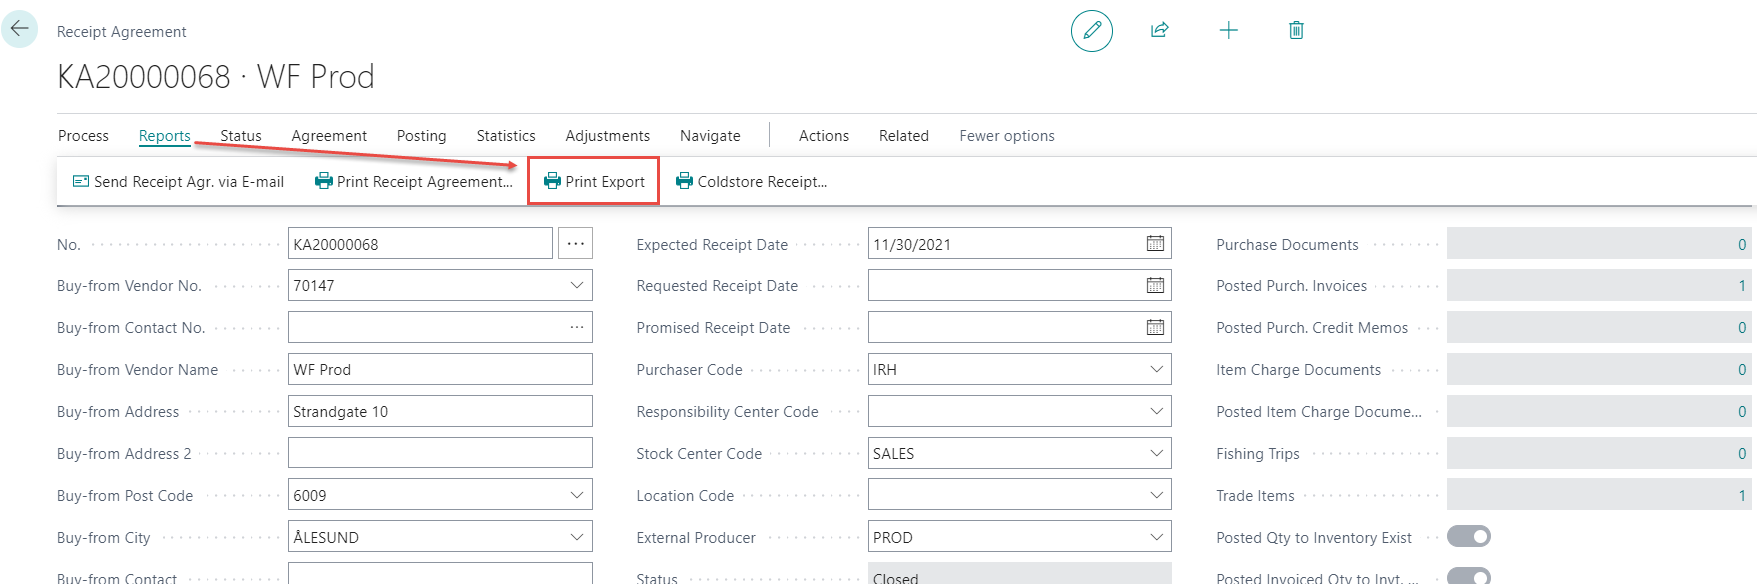This screenshot has height=584, width=1757.
Task: Toggle Posted Qty to Inventory Exist switch
Action: click(x=1469, y=537)
